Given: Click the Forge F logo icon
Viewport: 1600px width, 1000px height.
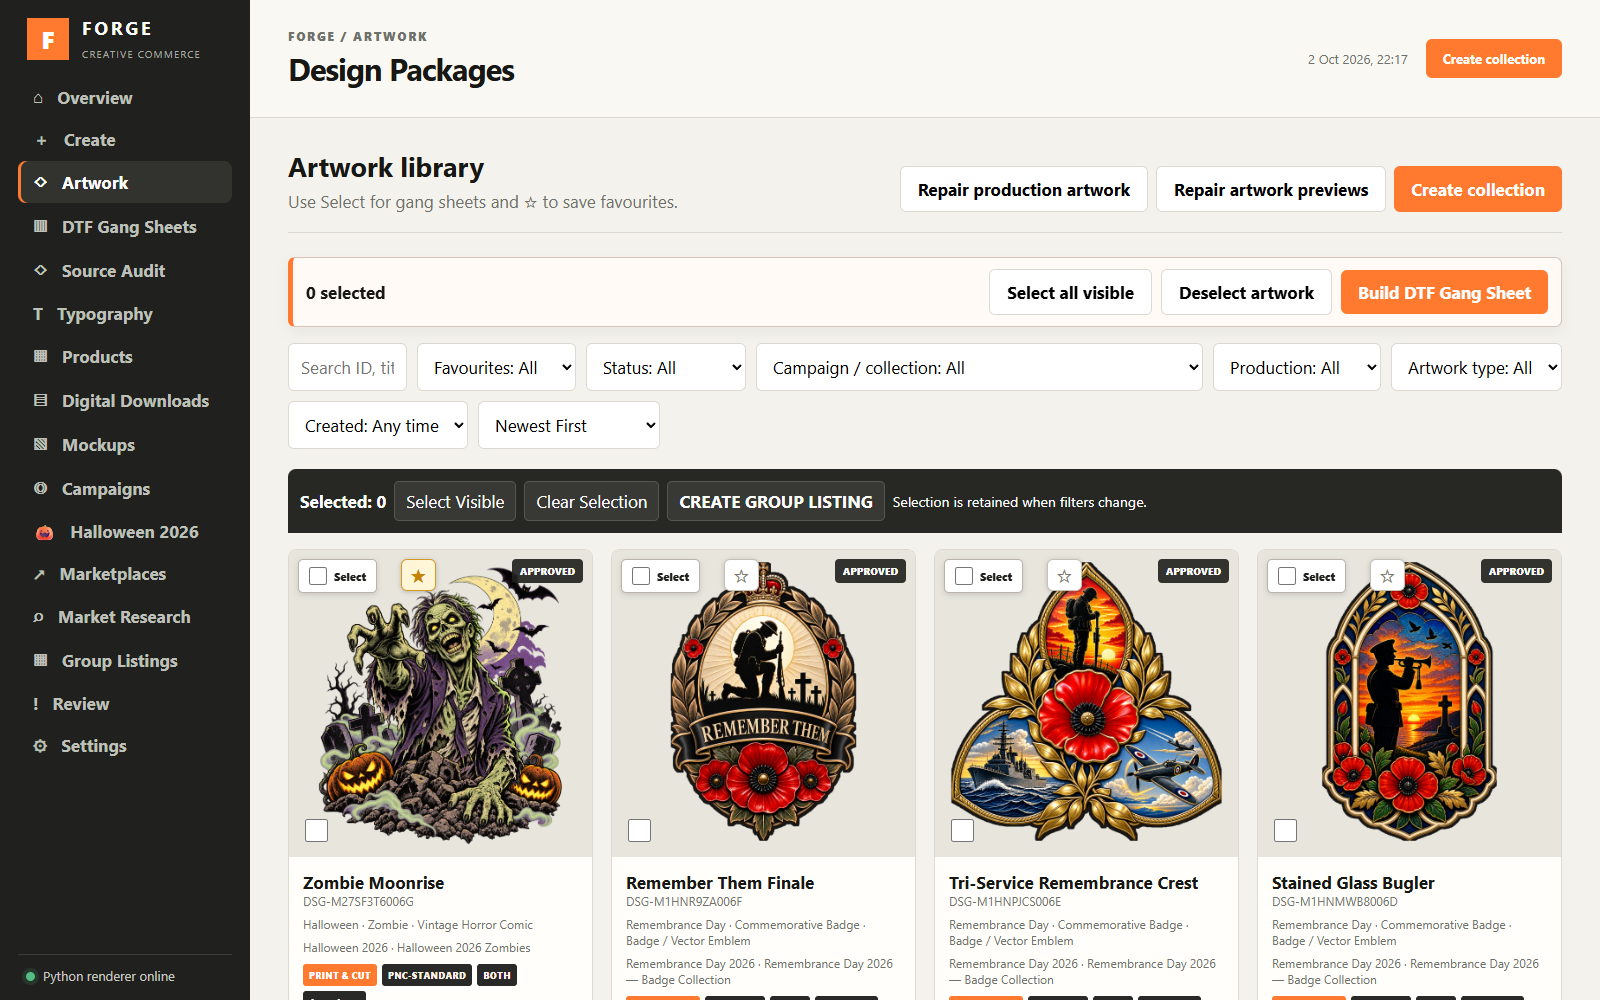Looking at the screenshot, I should 48,40.
